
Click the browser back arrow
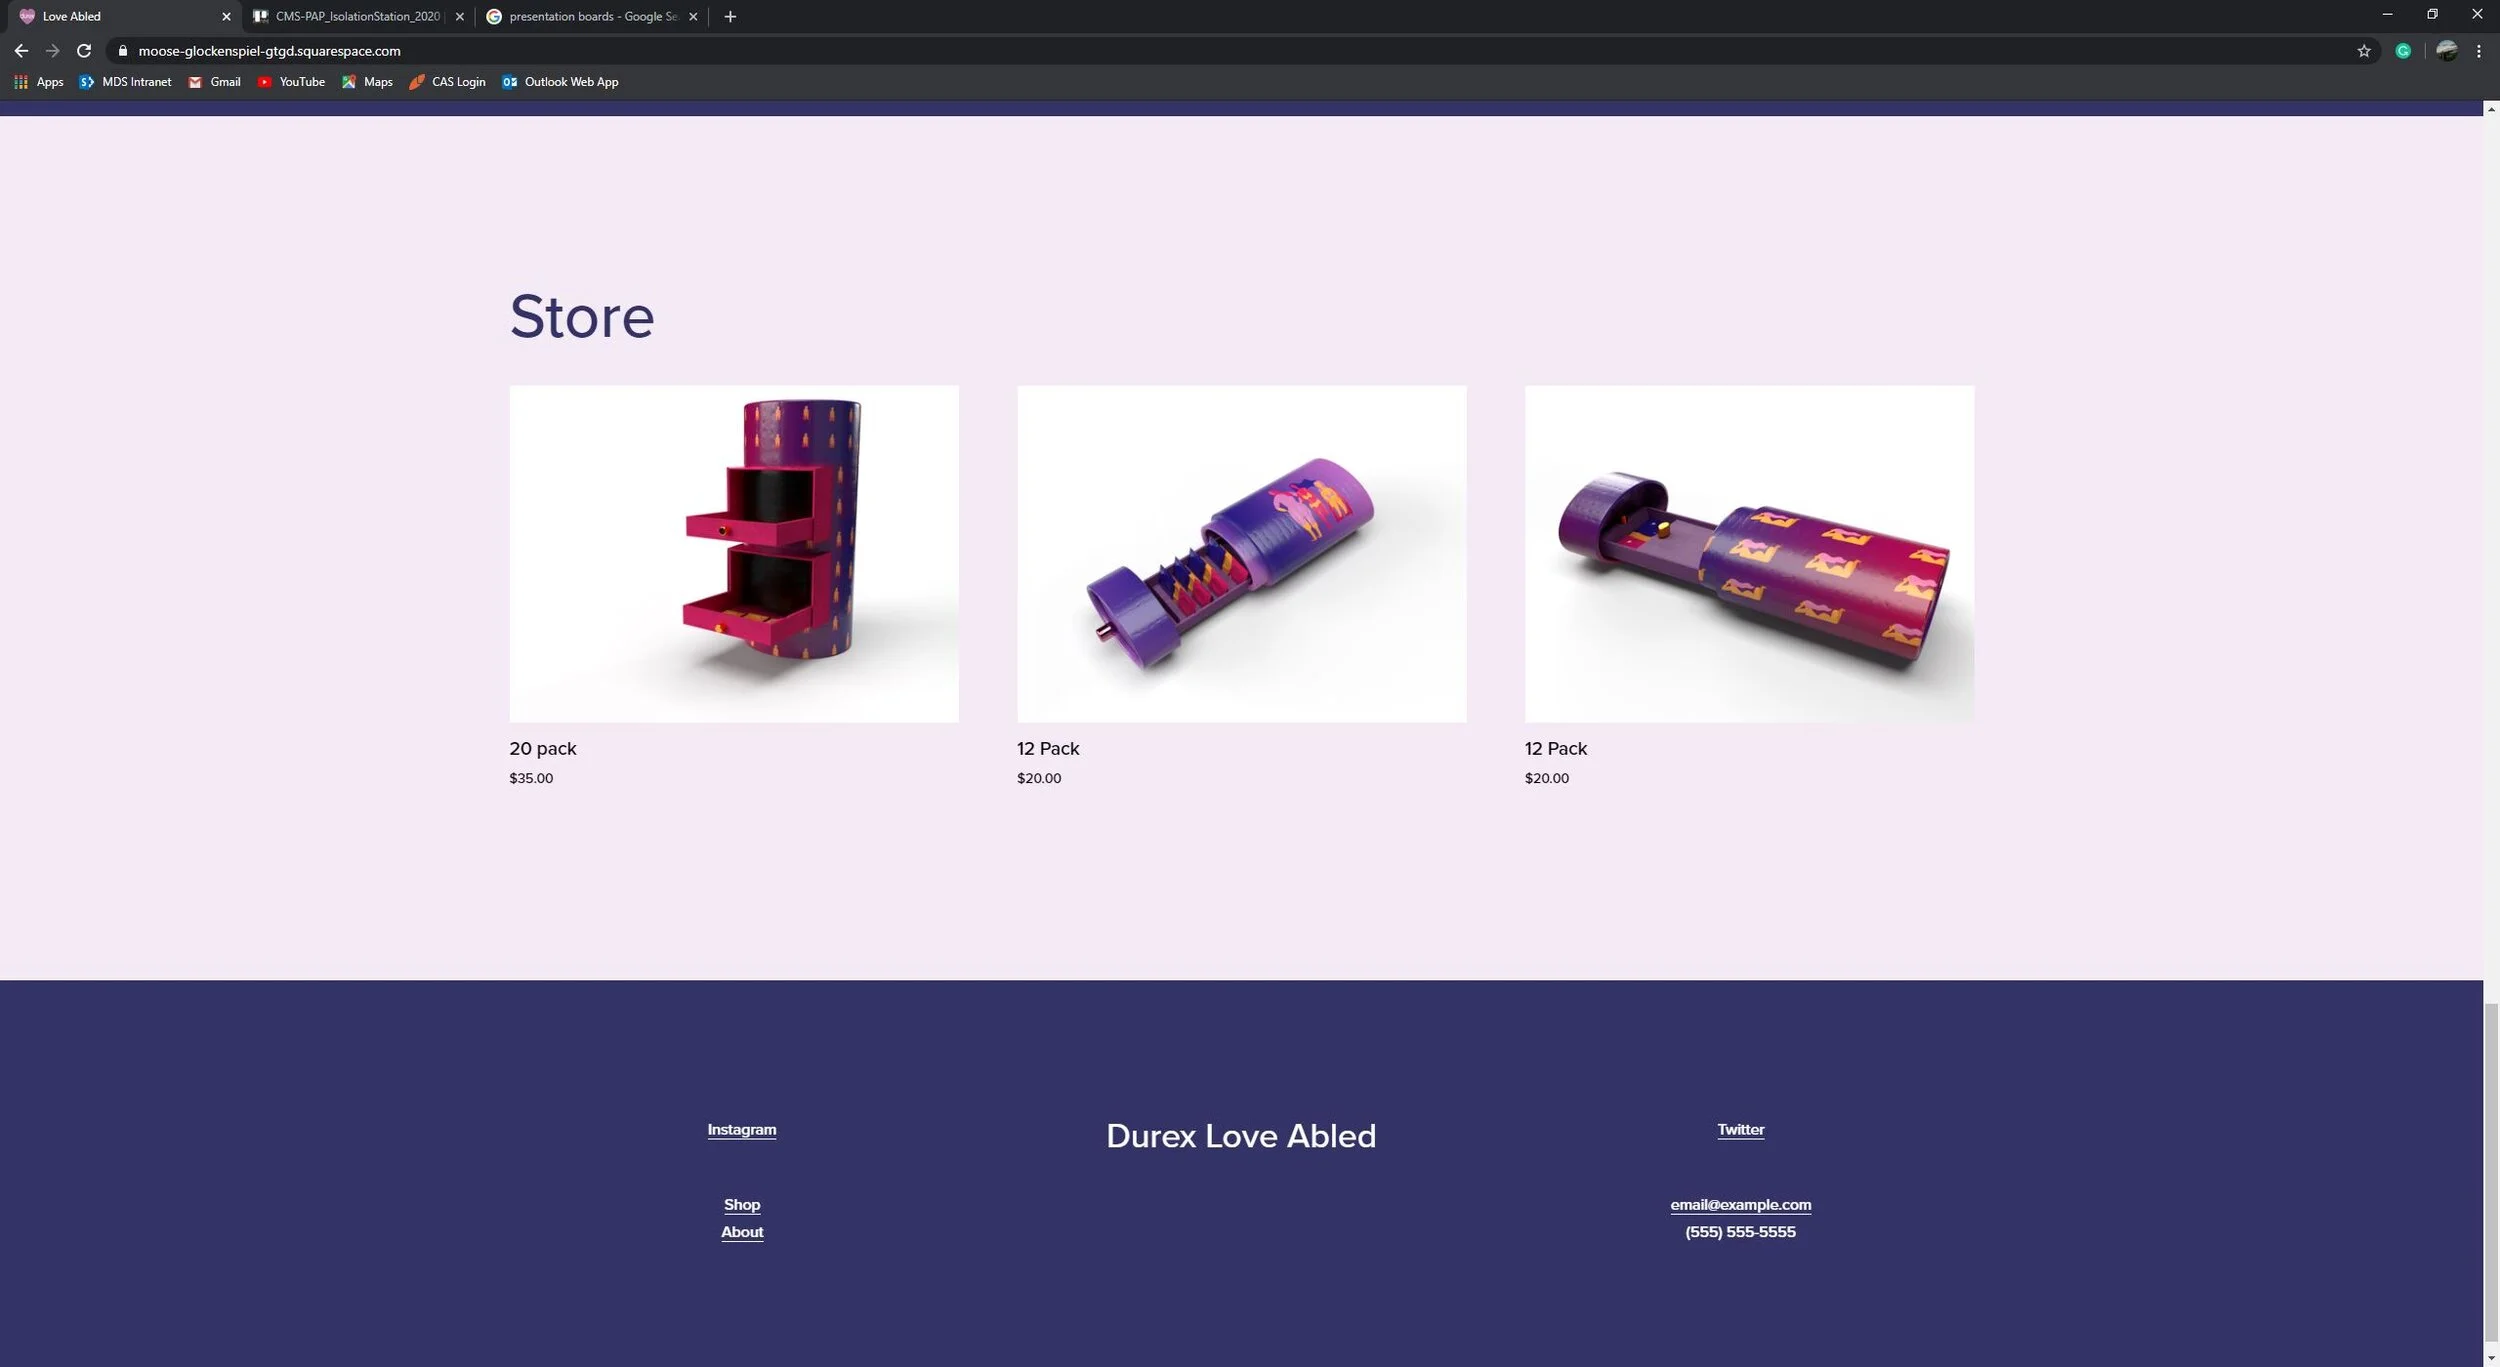pos(21,51)
